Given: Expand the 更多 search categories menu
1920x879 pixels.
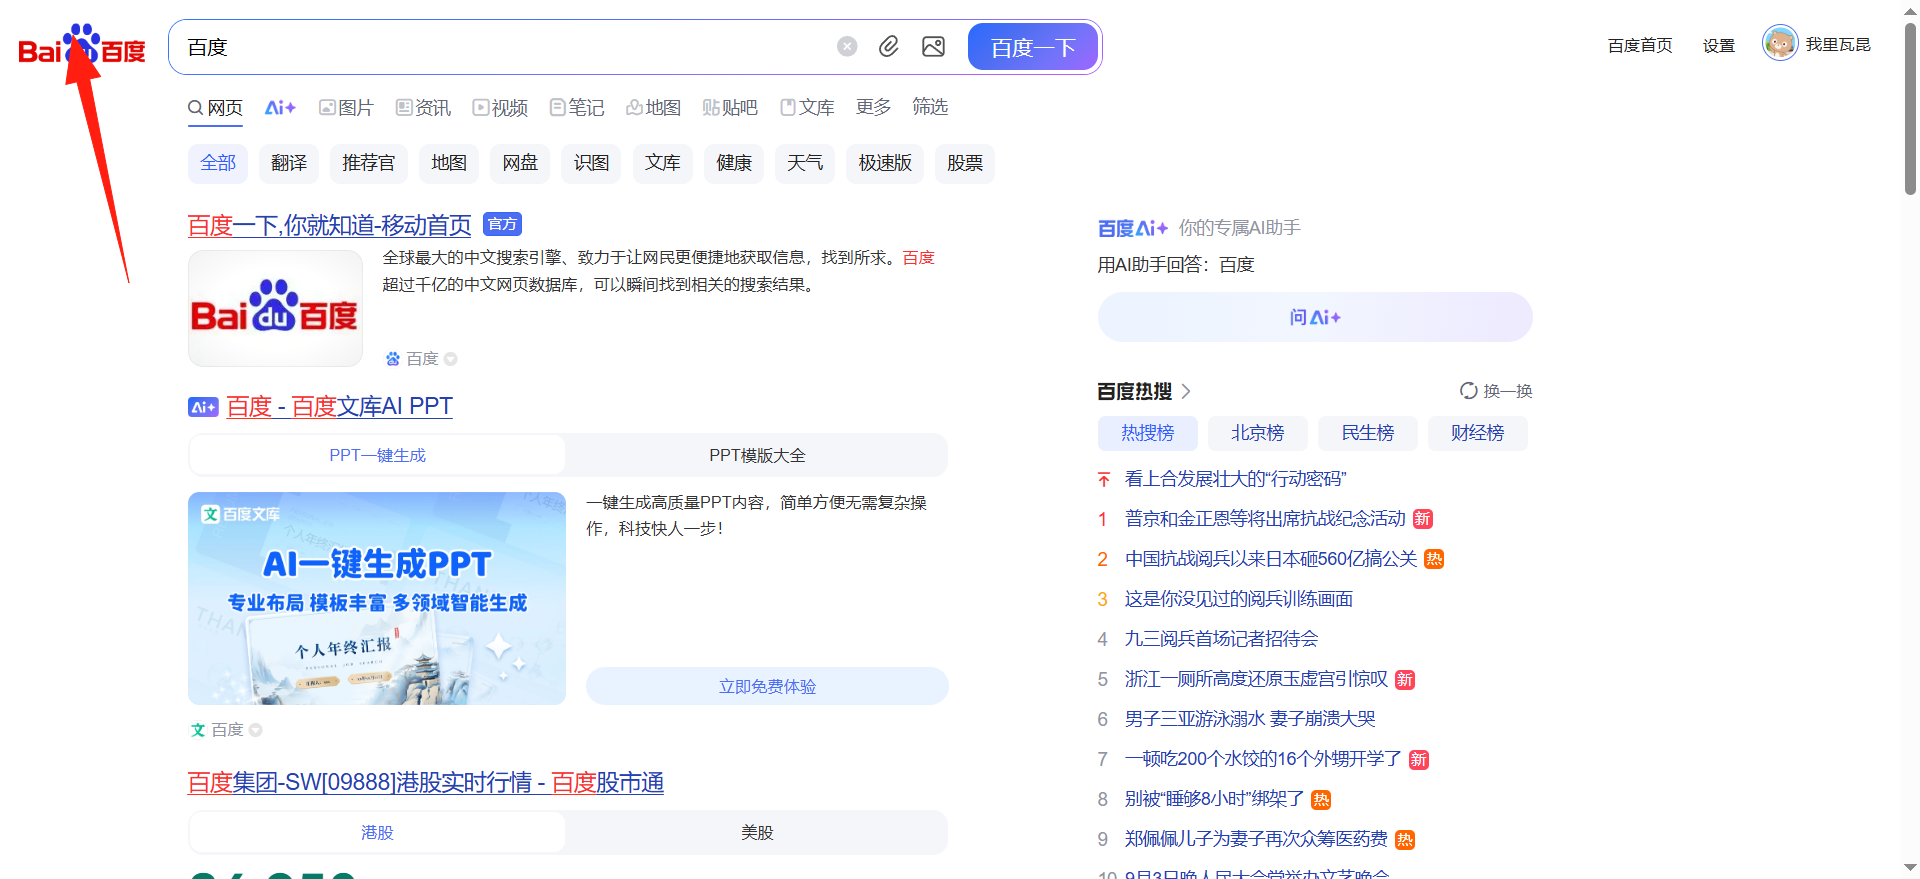Looking at the screenshot, I should (x=873, y=107).
